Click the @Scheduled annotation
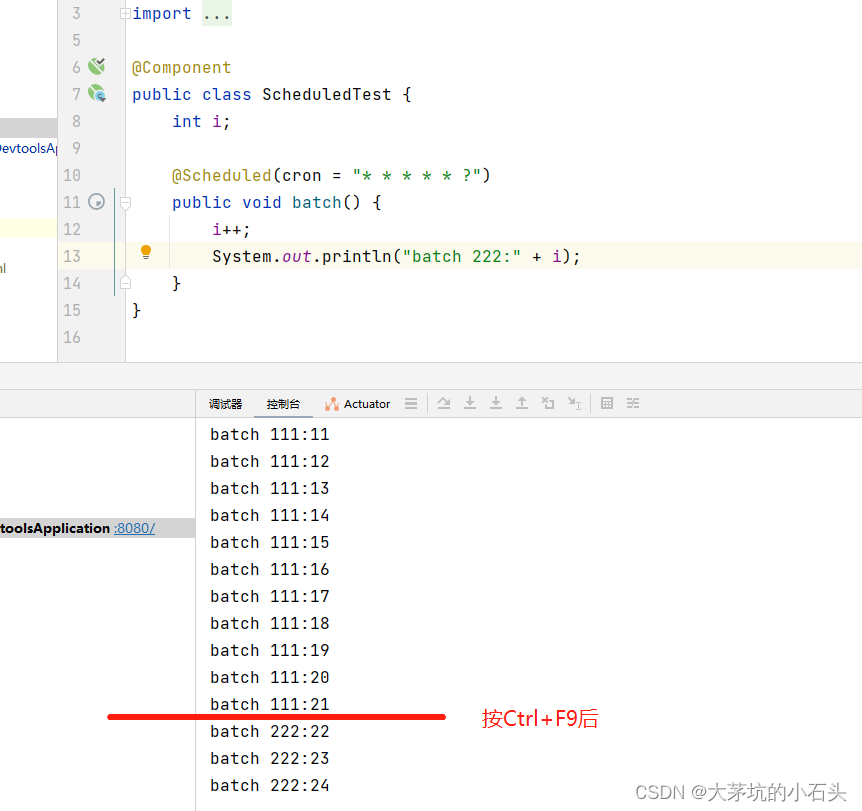 click(x=222, y=175)
